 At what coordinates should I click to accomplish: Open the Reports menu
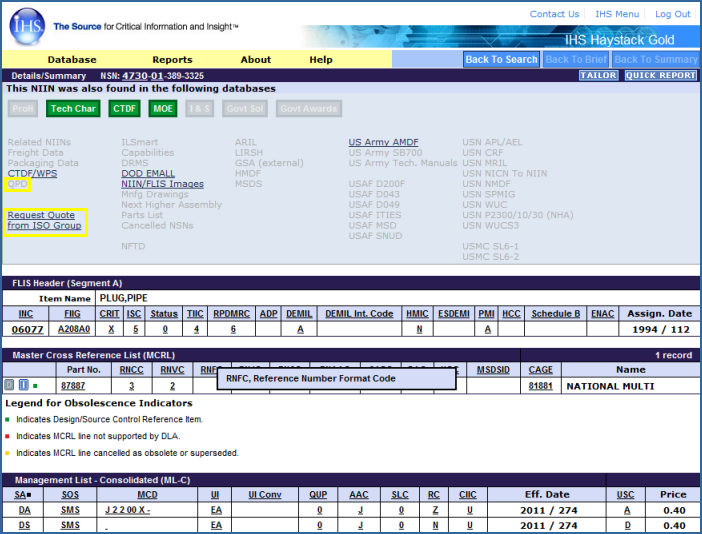172,60
